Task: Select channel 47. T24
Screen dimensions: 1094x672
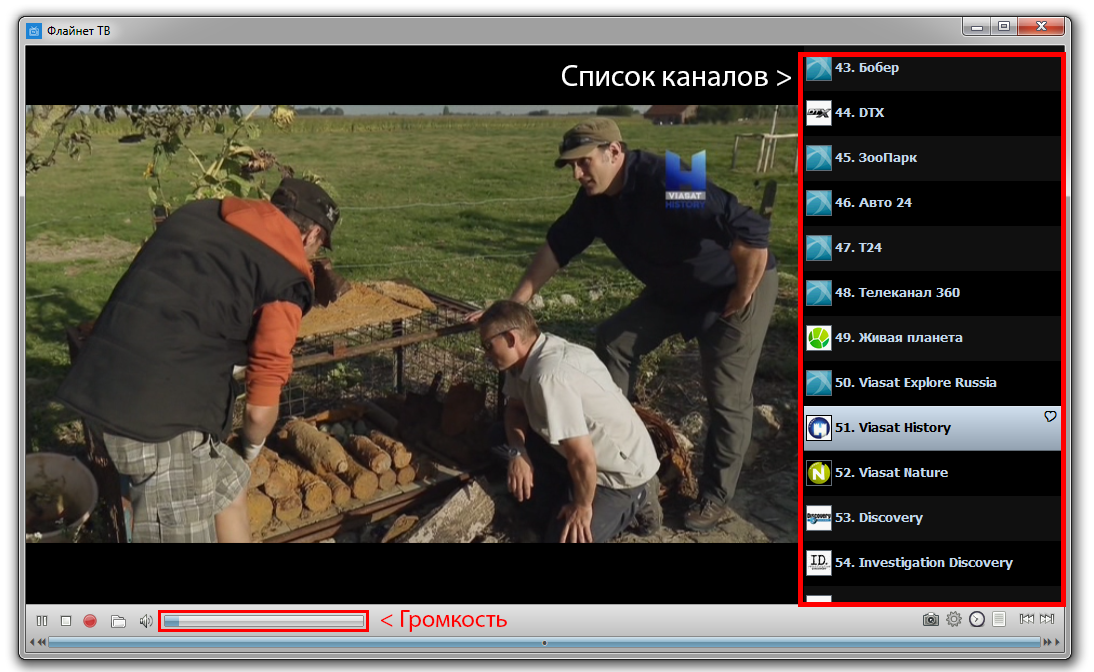Action: 932,248
